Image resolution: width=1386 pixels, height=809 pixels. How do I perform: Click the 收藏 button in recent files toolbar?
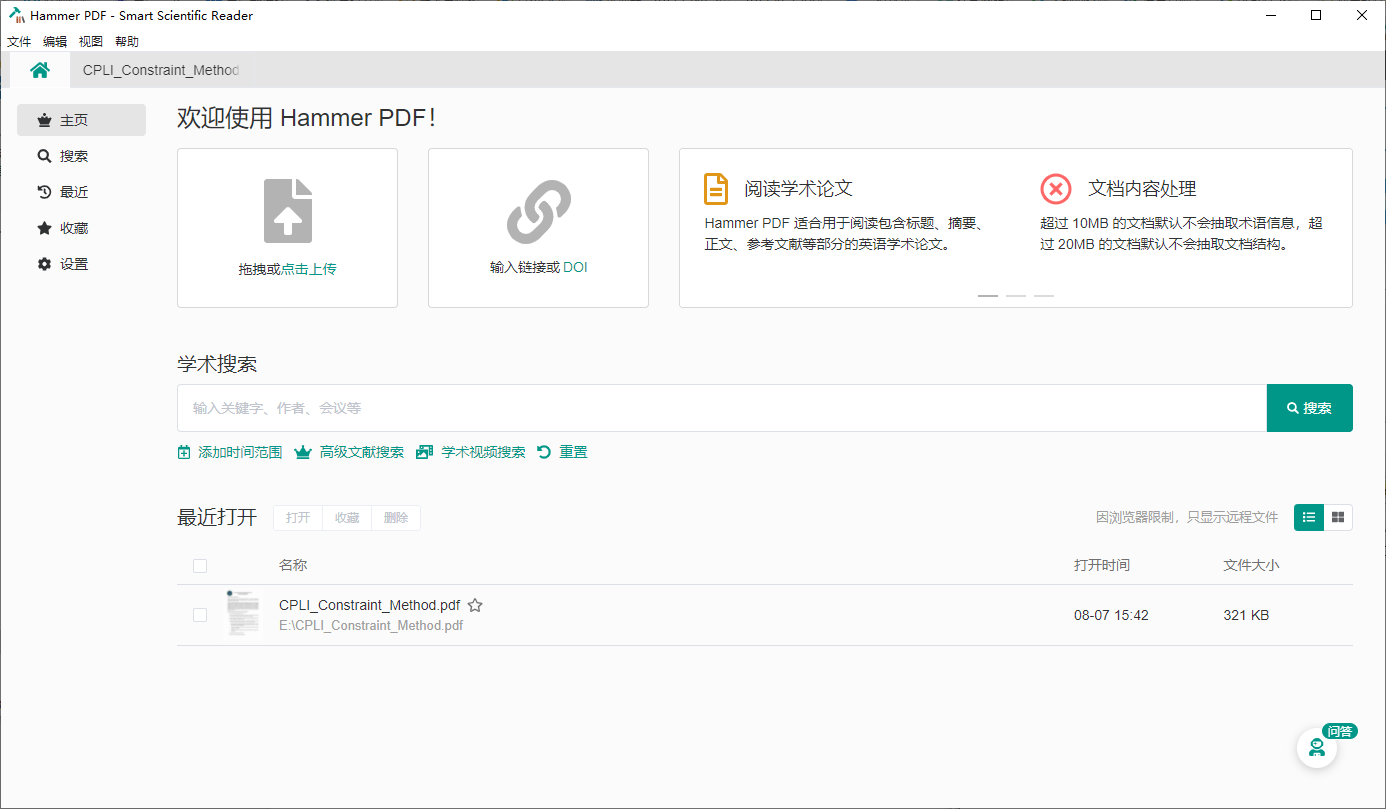[x=347, y=518]
